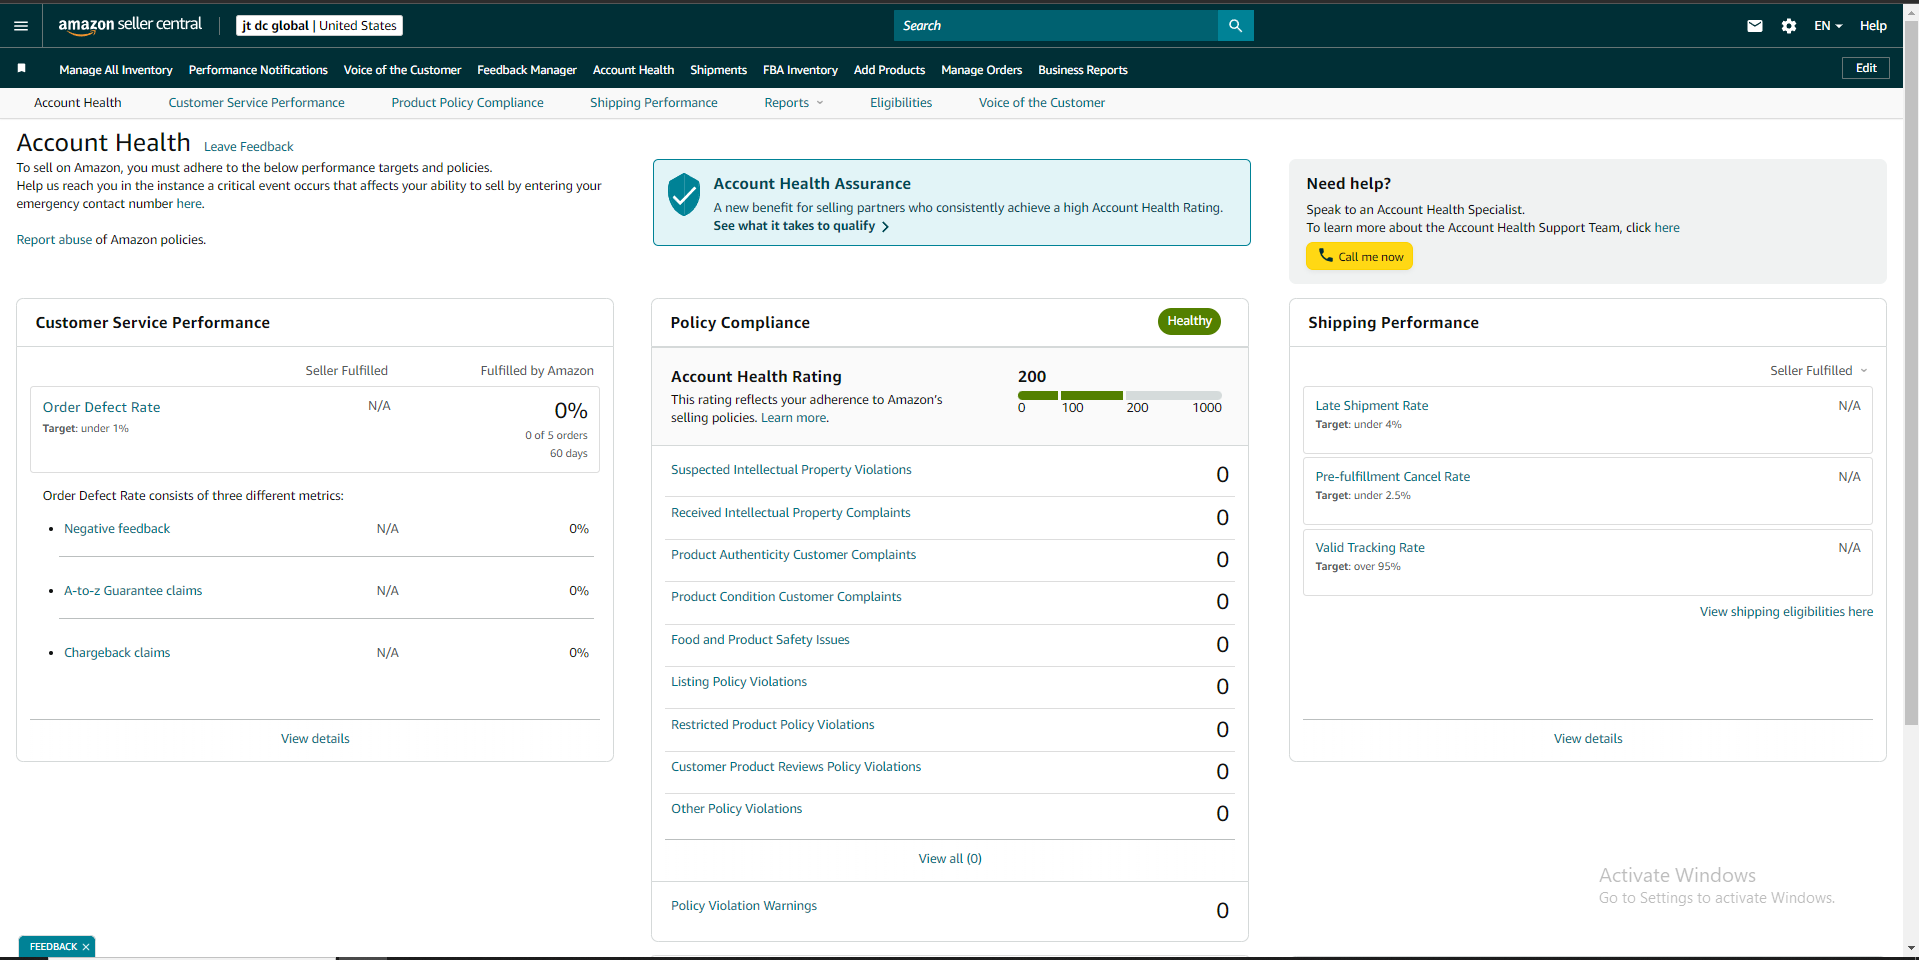Open Food and Product Safety Issues
Image resolution: width=1919 pixels, height=960 pixels.
[x=760, y=640]
